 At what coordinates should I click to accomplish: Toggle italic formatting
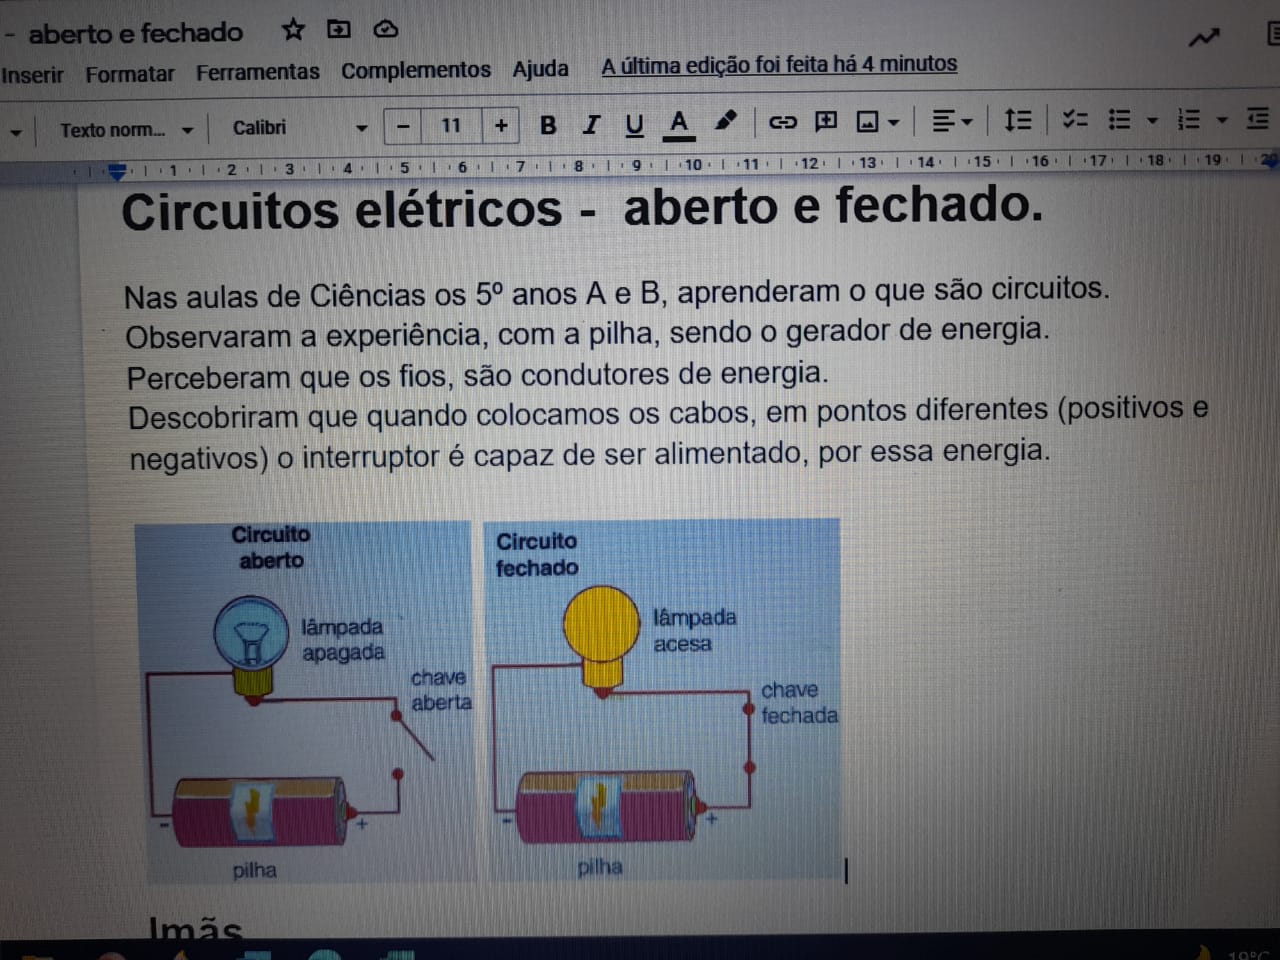pyautogui.click(x=591, y=125)
